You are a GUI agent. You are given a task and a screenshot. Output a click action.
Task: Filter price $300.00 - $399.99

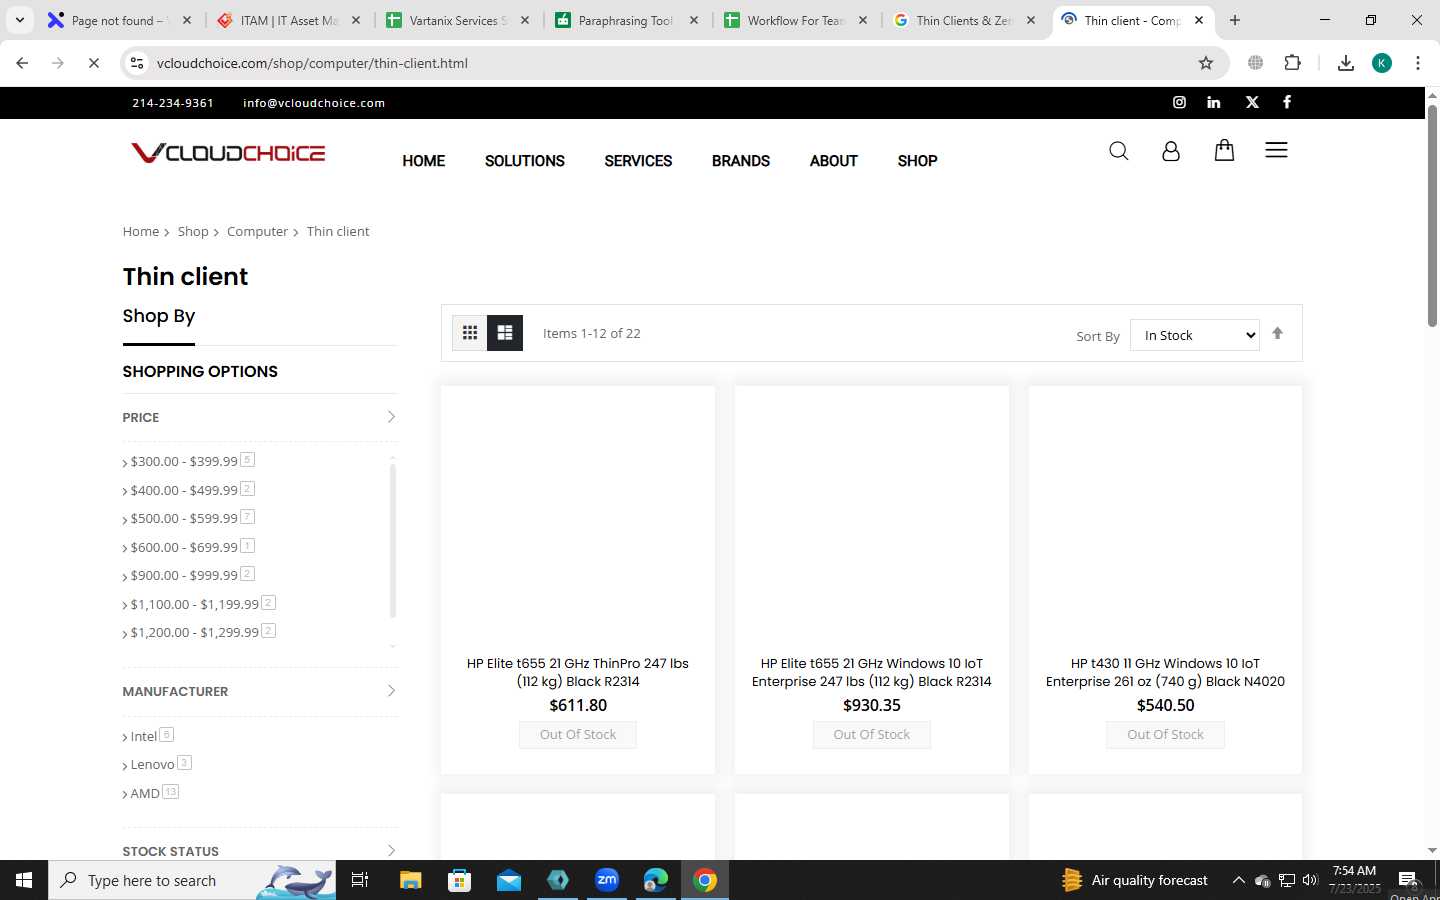pos(184,461)
